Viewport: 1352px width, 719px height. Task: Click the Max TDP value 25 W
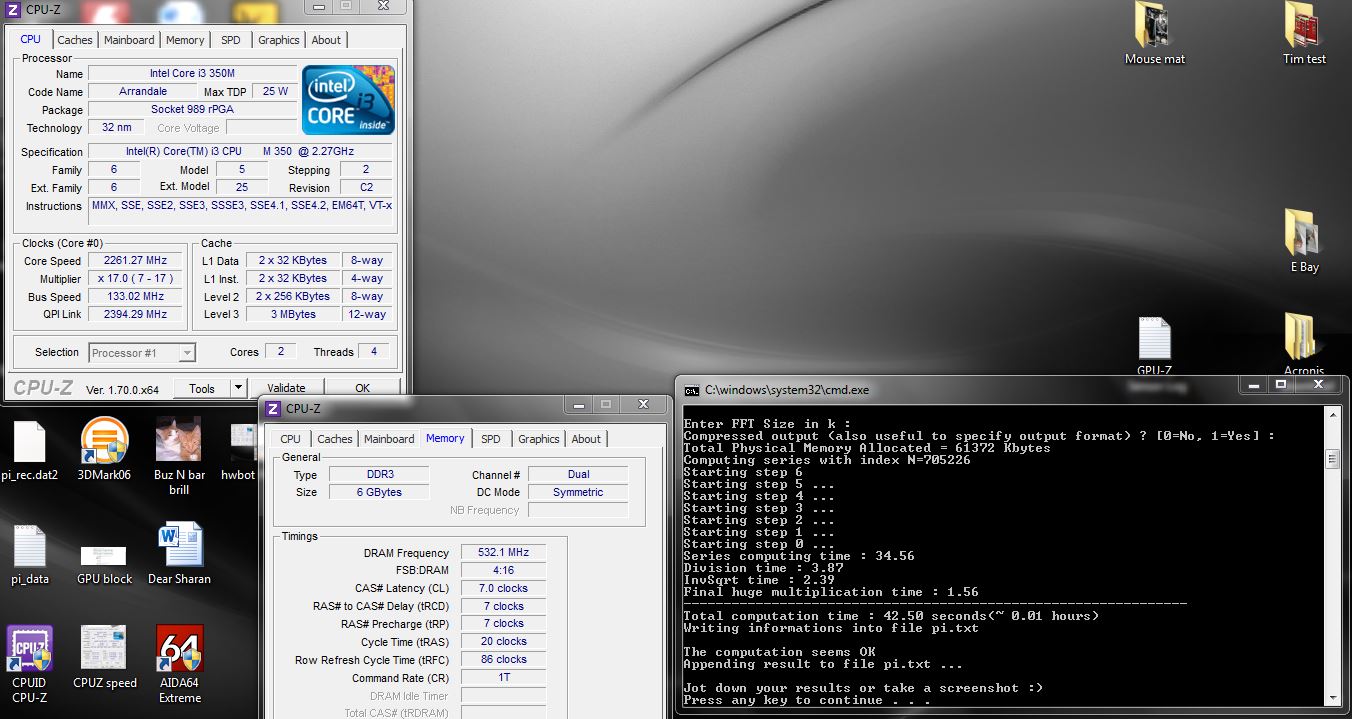click(275, 91)
